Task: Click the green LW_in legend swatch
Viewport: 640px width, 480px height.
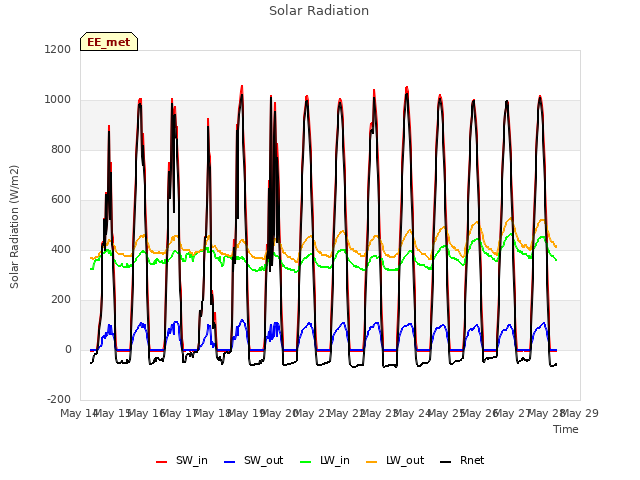Action: click(306, 462)
